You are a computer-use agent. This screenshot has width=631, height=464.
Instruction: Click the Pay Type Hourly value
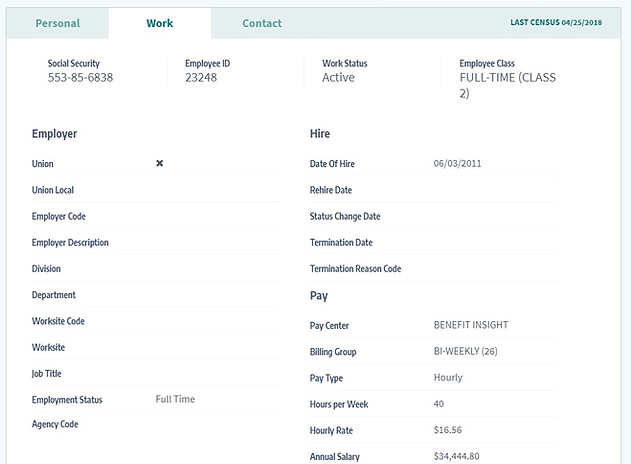(x=448, y=378)
